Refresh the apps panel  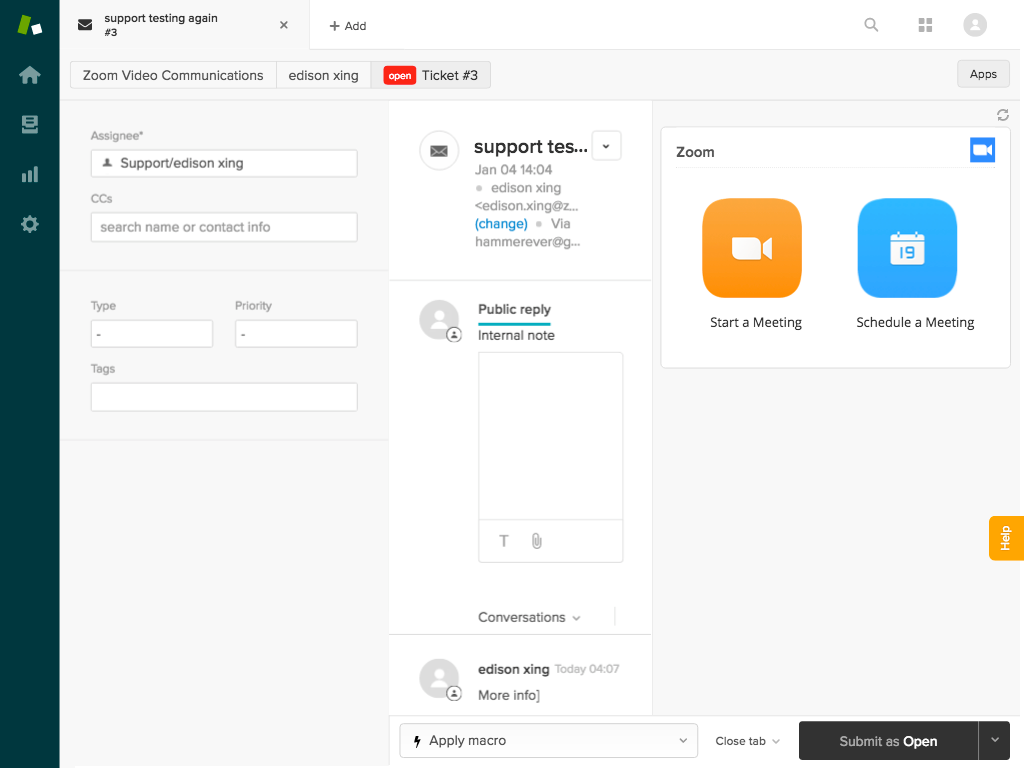tap(1002, 115)
